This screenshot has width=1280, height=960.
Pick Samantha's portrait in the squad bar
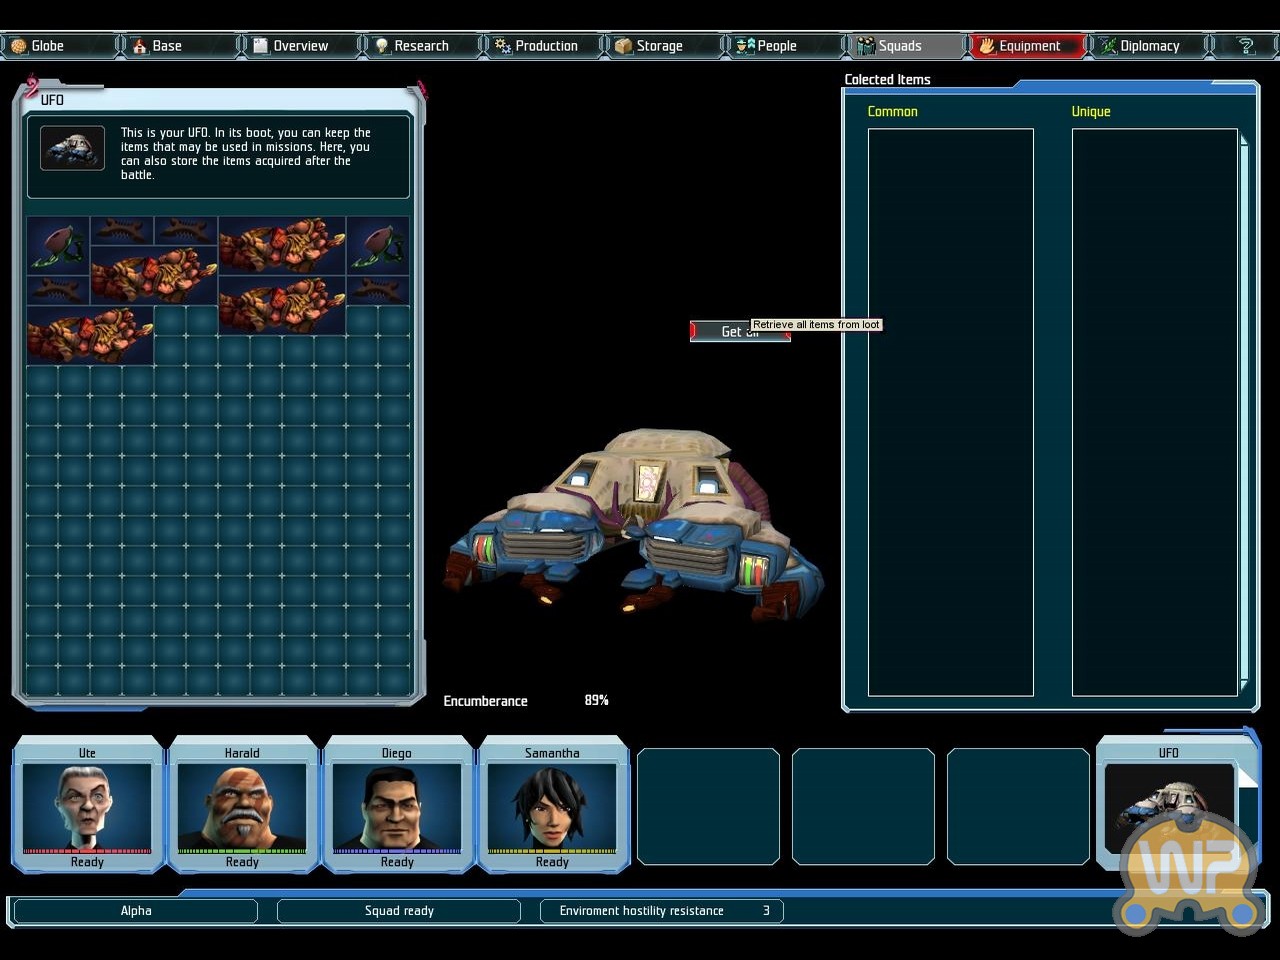(552, 807)
